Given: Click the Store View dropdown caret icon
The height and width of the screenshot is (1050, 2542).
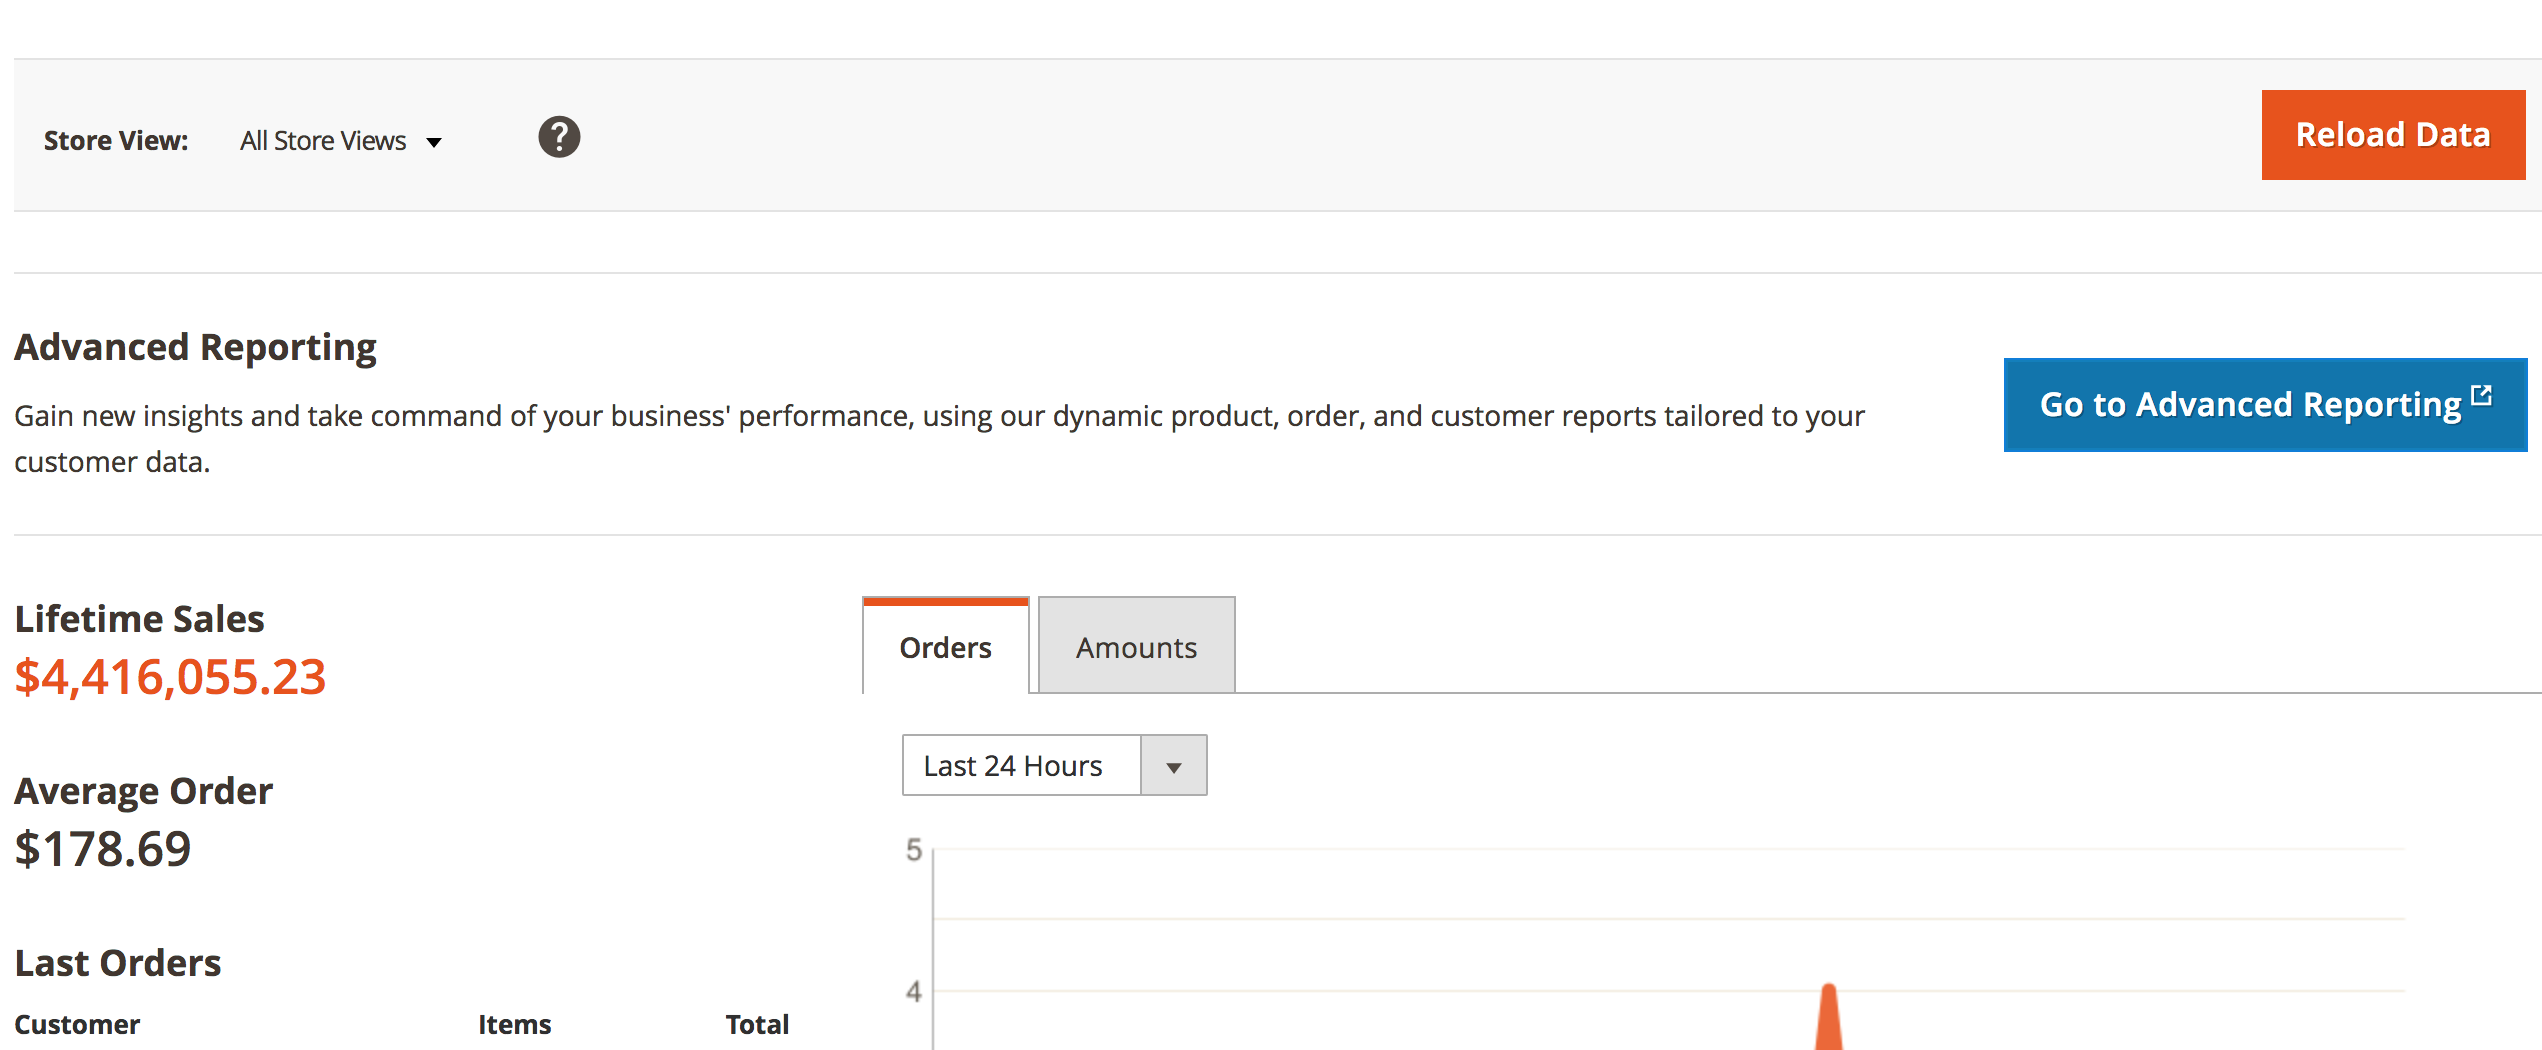Looking at the screenshot, I should pyautogui.click(x=435, y=142).
